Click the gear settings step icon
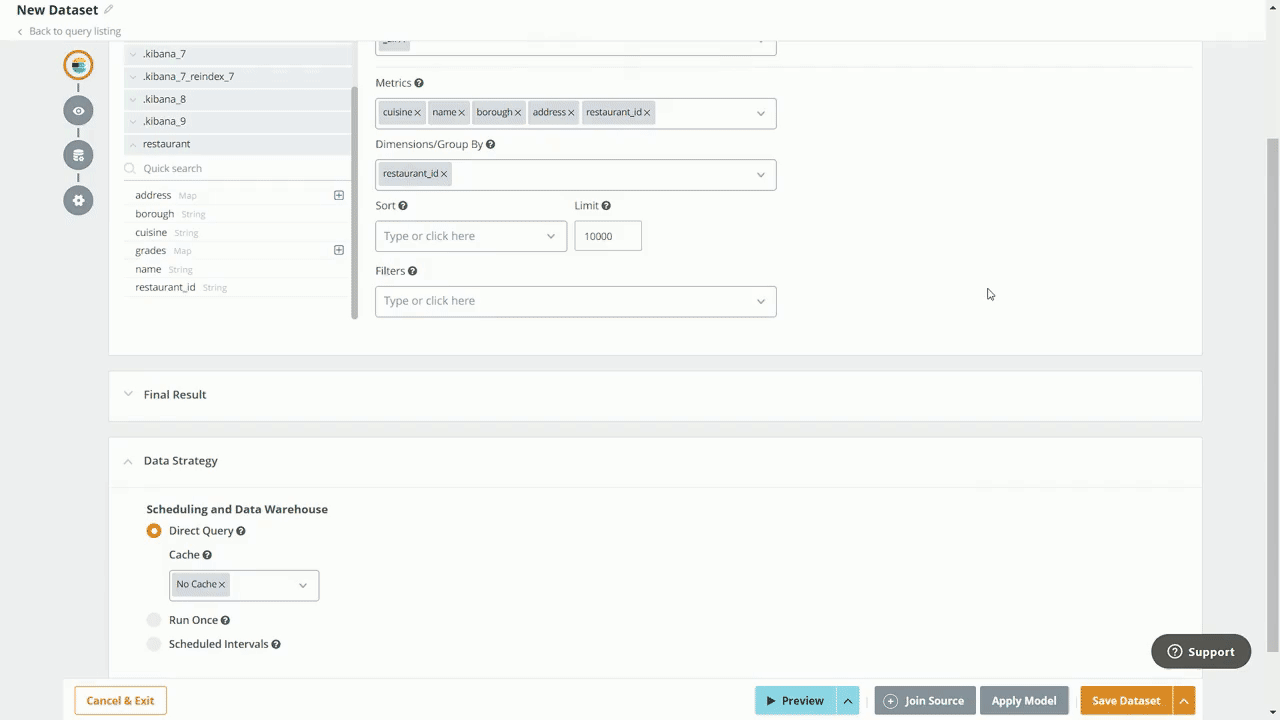 (78, 201)
